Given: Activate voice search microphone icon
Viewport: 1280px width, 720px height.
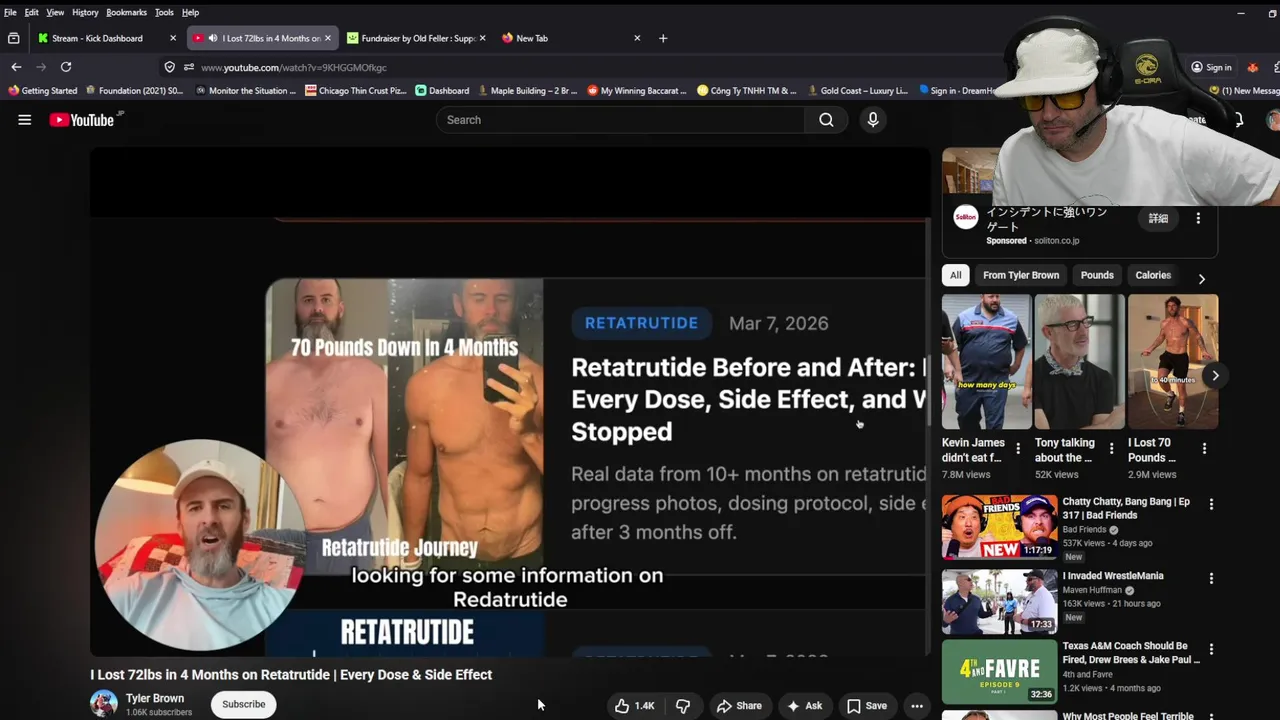Looking at the screenshot, I should [x=873, y=120].
